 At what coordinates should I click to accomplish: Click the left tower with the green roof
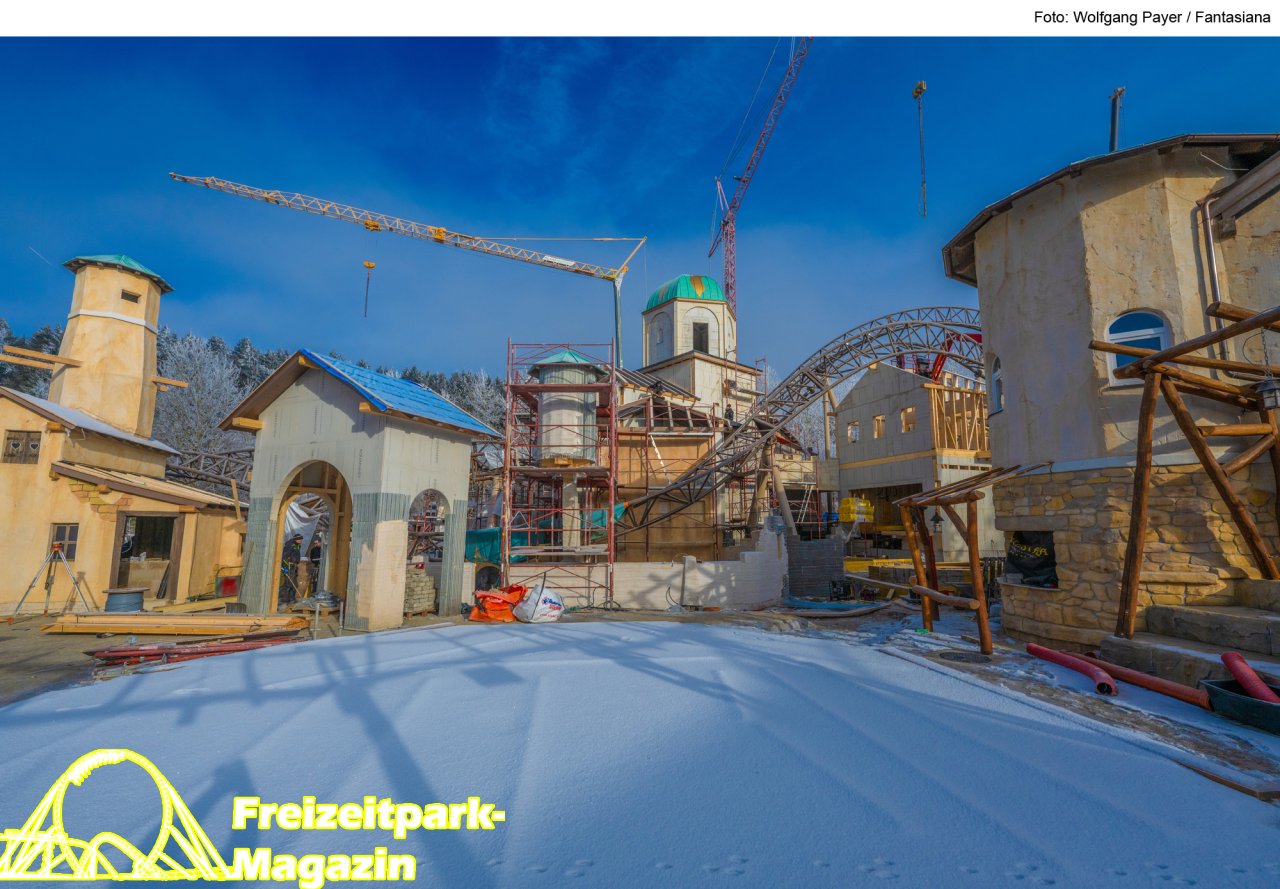click(111, 340)
